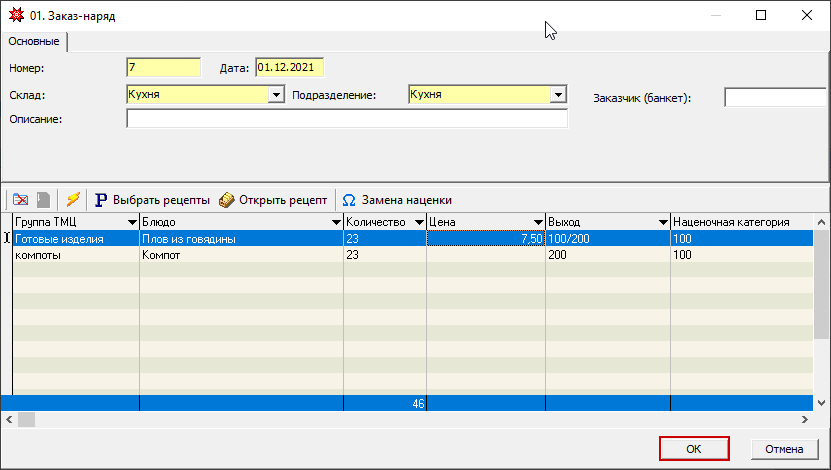The height and width of the screenshot is (470, 831).
Task: Click the gray document icon in toolbar
Action: (42, 199)
